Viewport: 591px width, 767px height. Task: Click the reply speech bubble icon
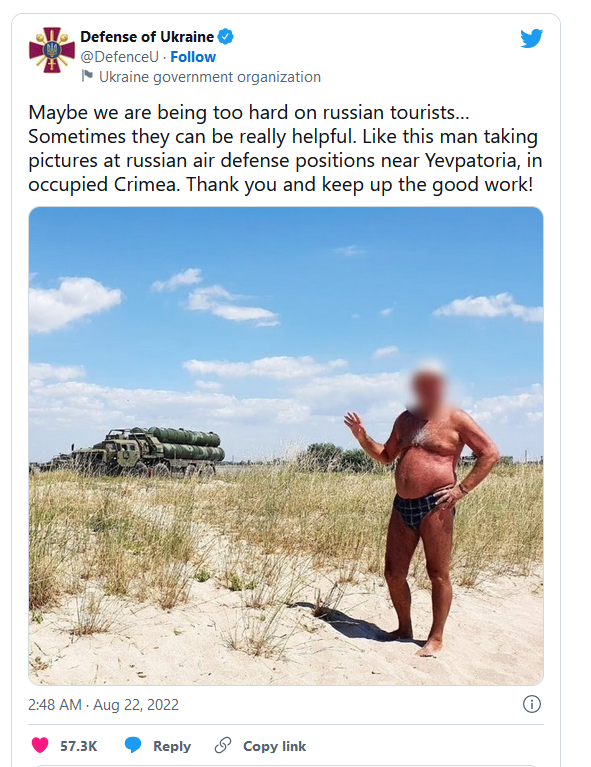point(133,745)
